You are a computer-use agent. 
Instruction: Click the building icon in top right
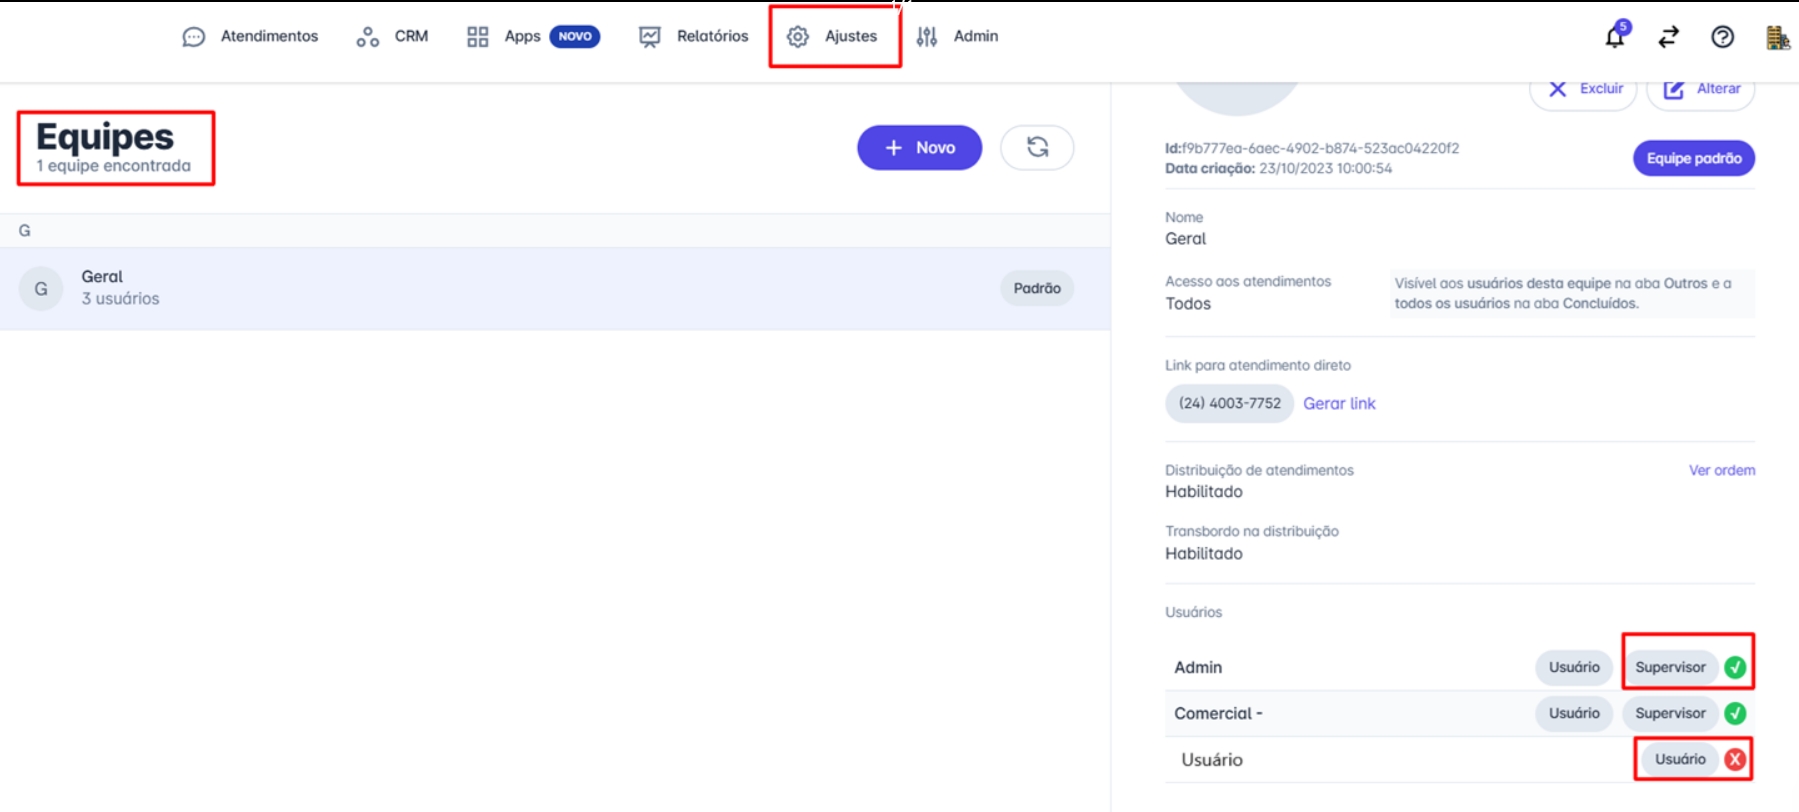pyautogui.click(x=1777, y=37)
